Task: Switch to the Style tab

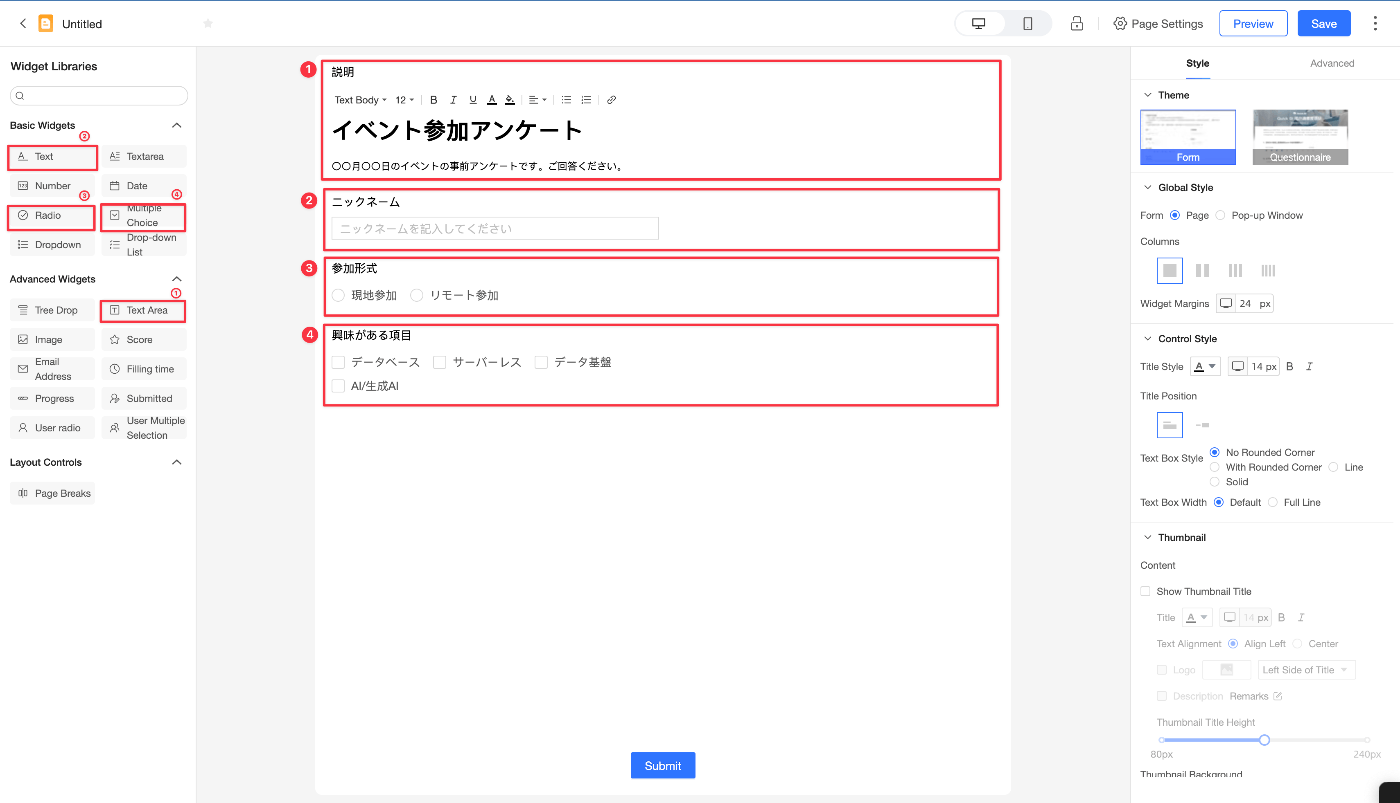Action: (1198, 63)
